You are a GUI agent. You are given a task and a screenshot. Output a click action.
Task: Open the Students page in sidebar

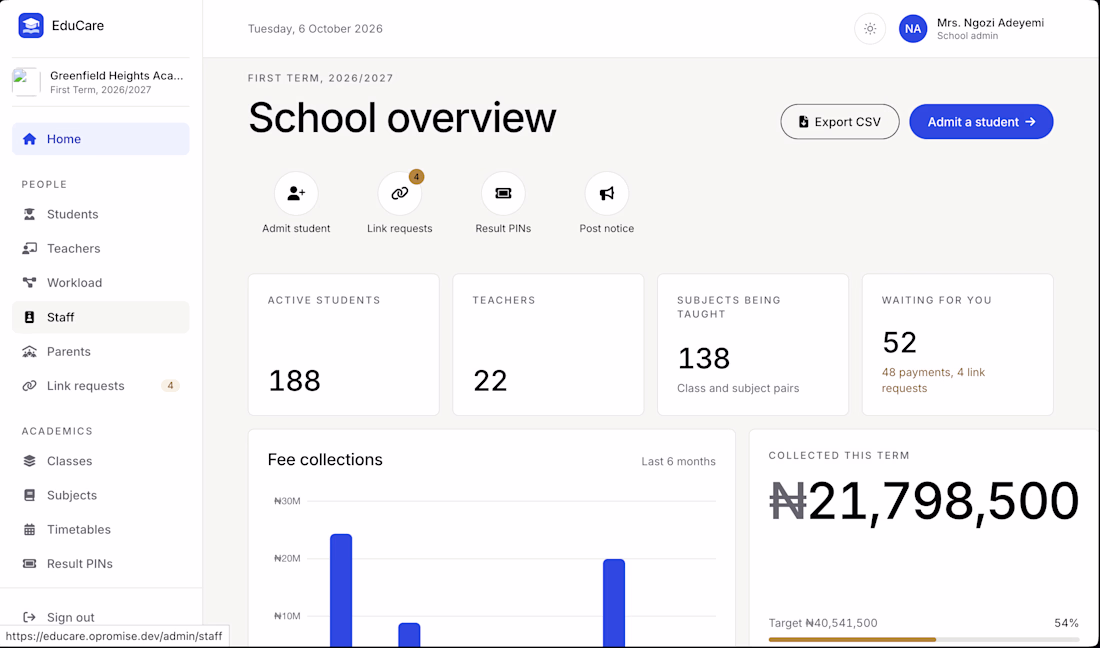(x=100, y=214)
